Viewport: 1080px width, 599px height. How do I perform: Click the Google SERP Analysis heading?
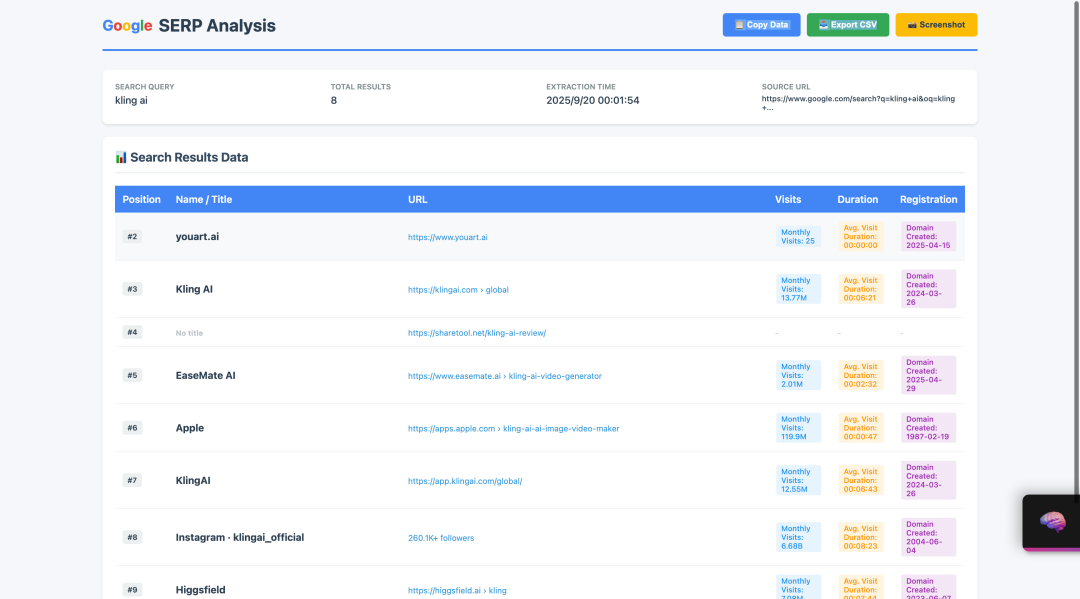(x=189, y=25)
